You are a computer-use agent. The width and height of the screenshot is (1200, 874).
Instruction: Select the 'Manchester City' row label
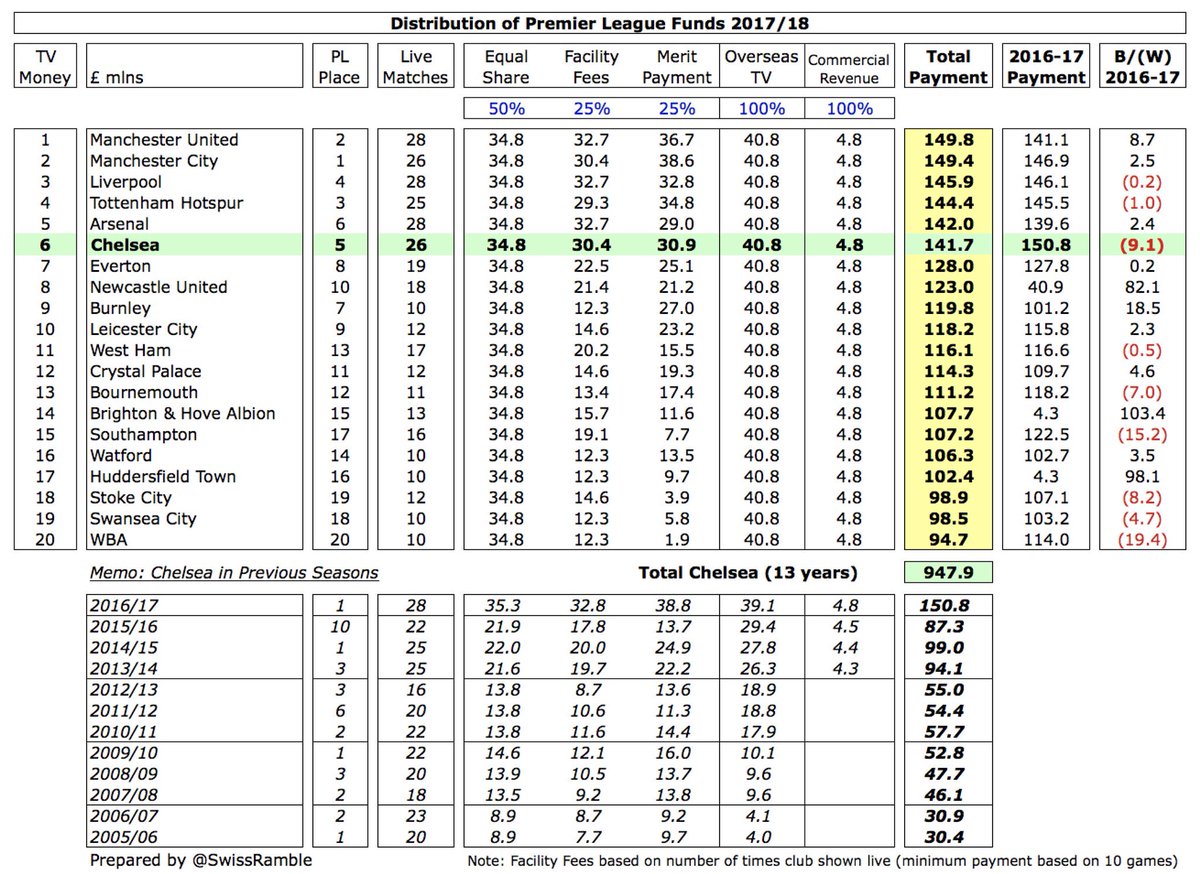(153, 161)
